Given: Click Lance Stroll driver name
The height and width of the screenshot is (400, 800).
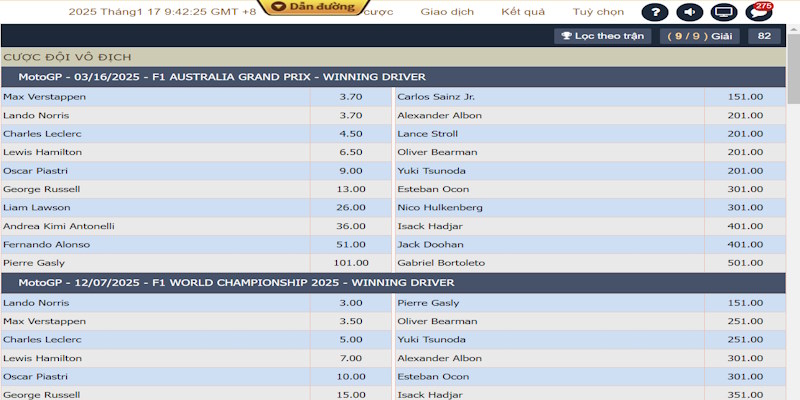Looking at the screenshot, I should click(428, 134).
